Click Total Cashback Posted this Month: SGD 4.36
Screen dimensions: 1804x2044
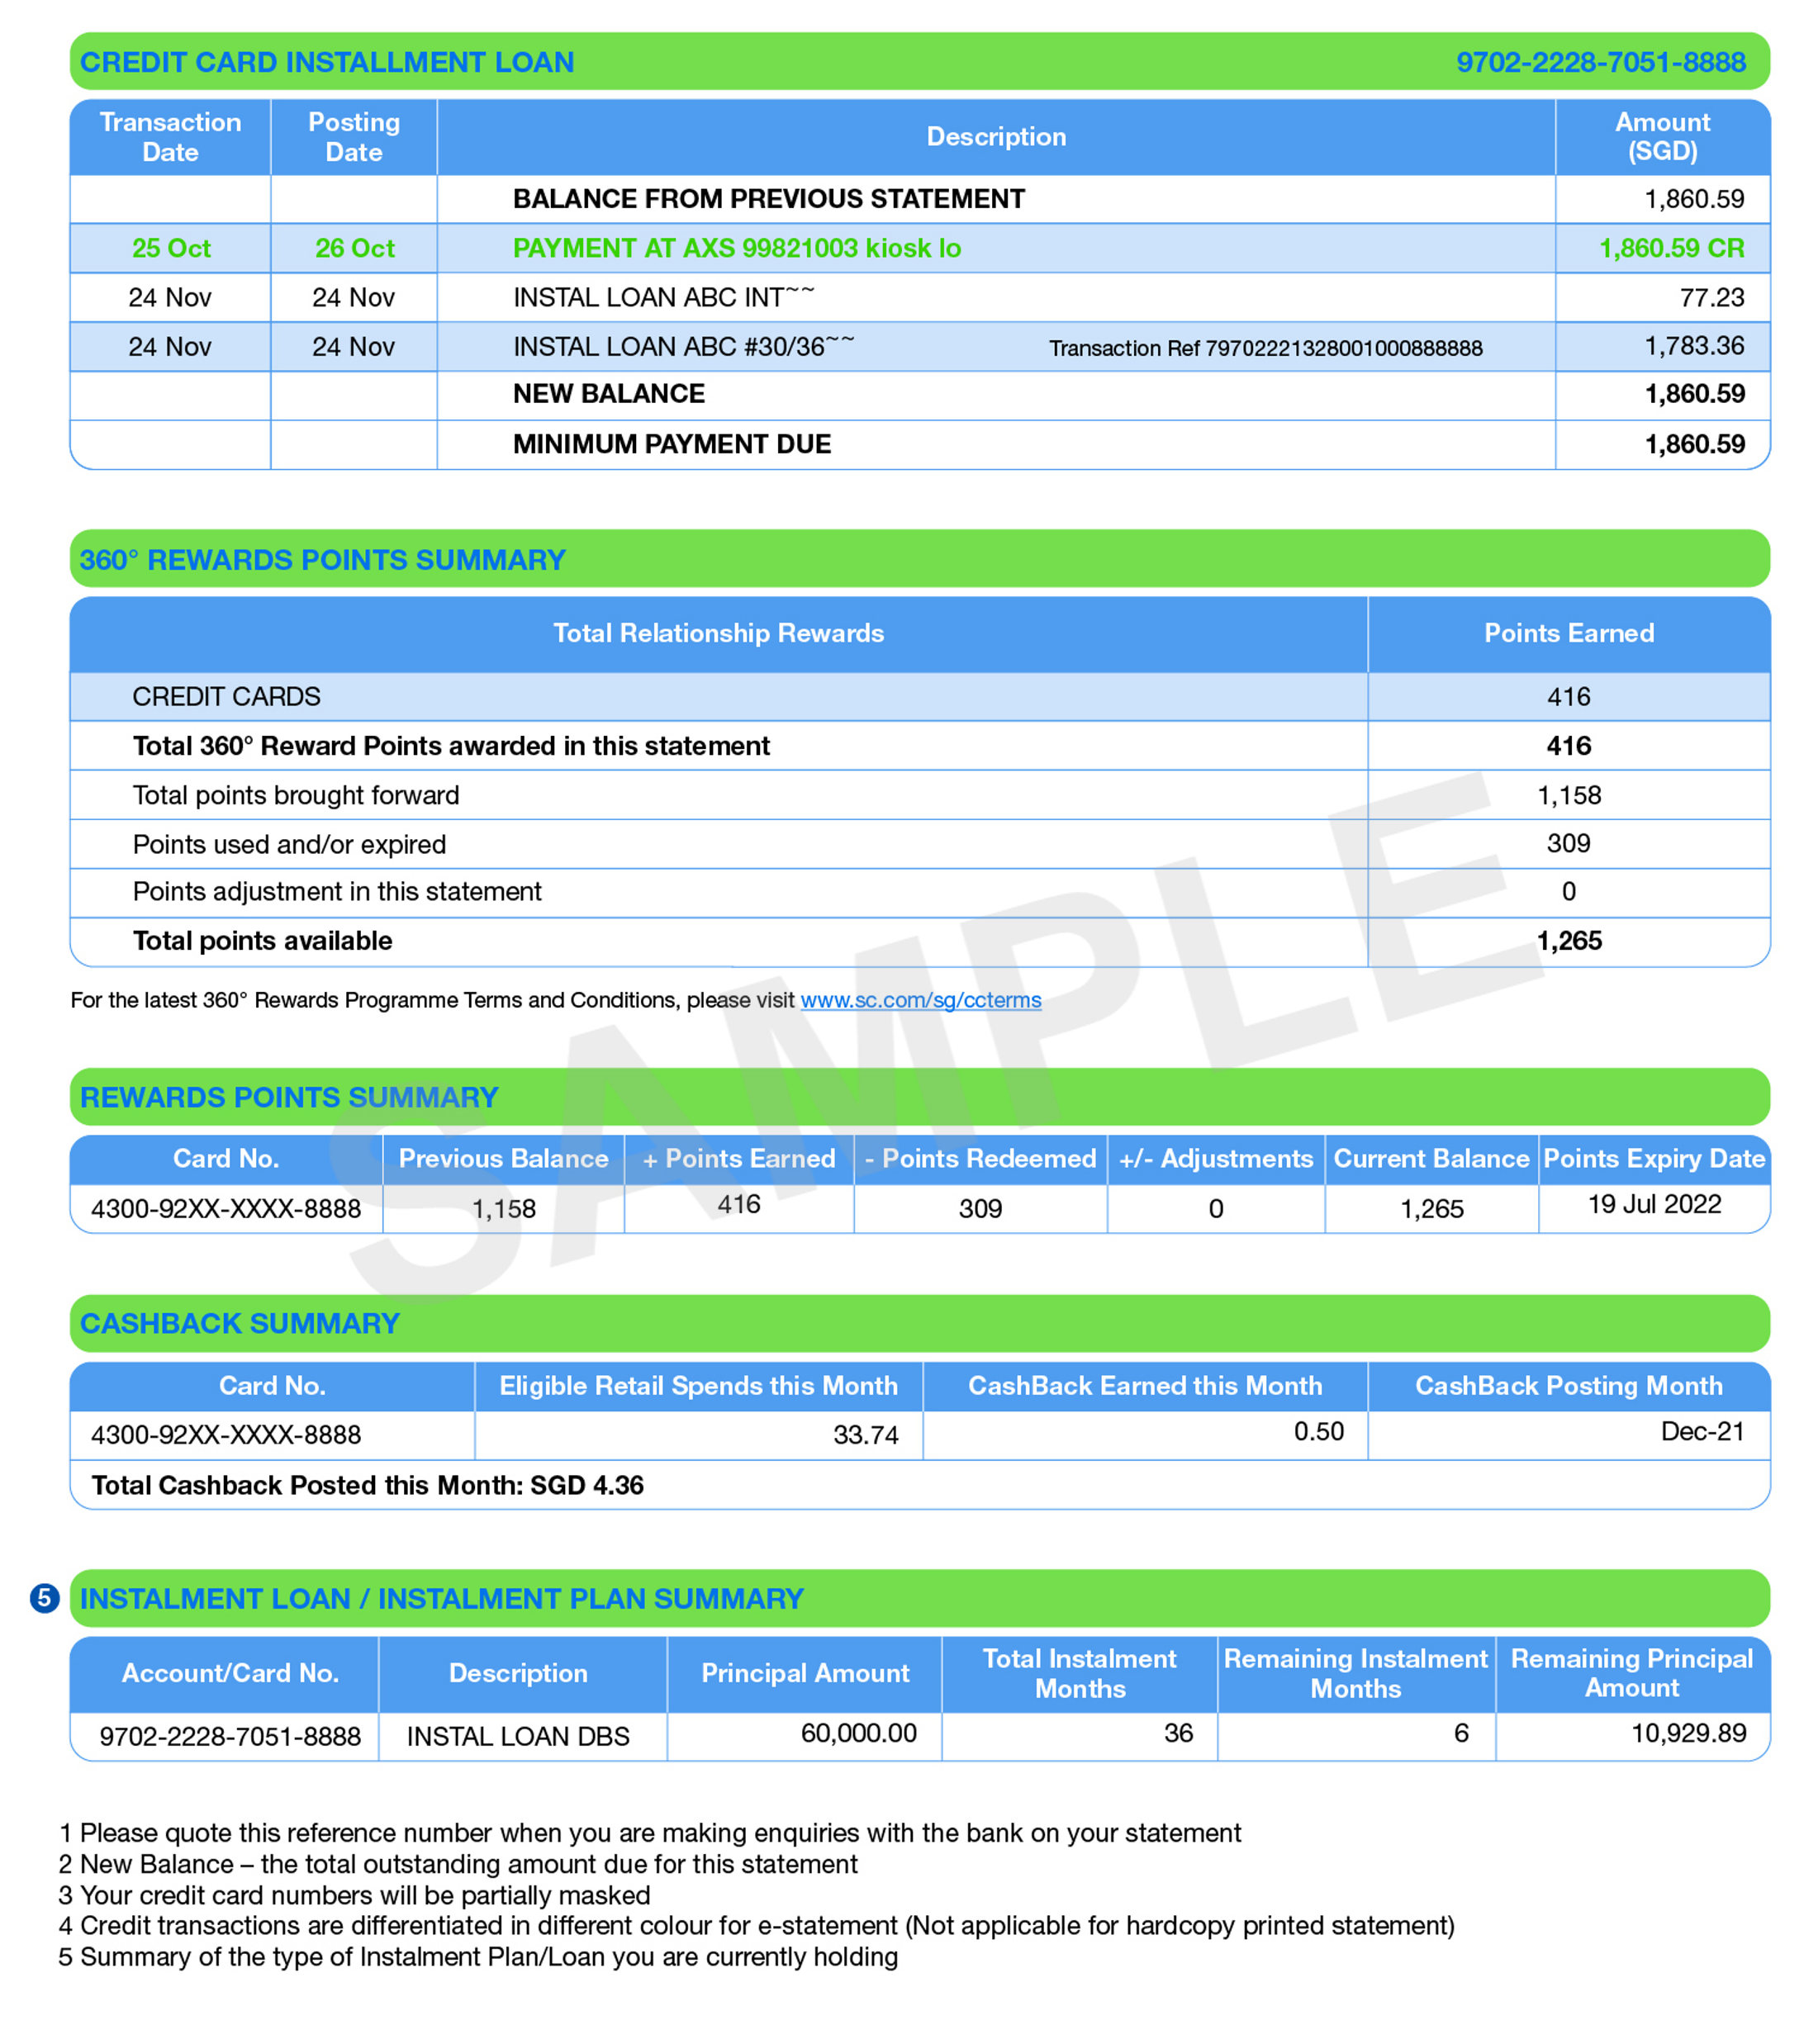pyautogui.click(x=367, y=1485)
